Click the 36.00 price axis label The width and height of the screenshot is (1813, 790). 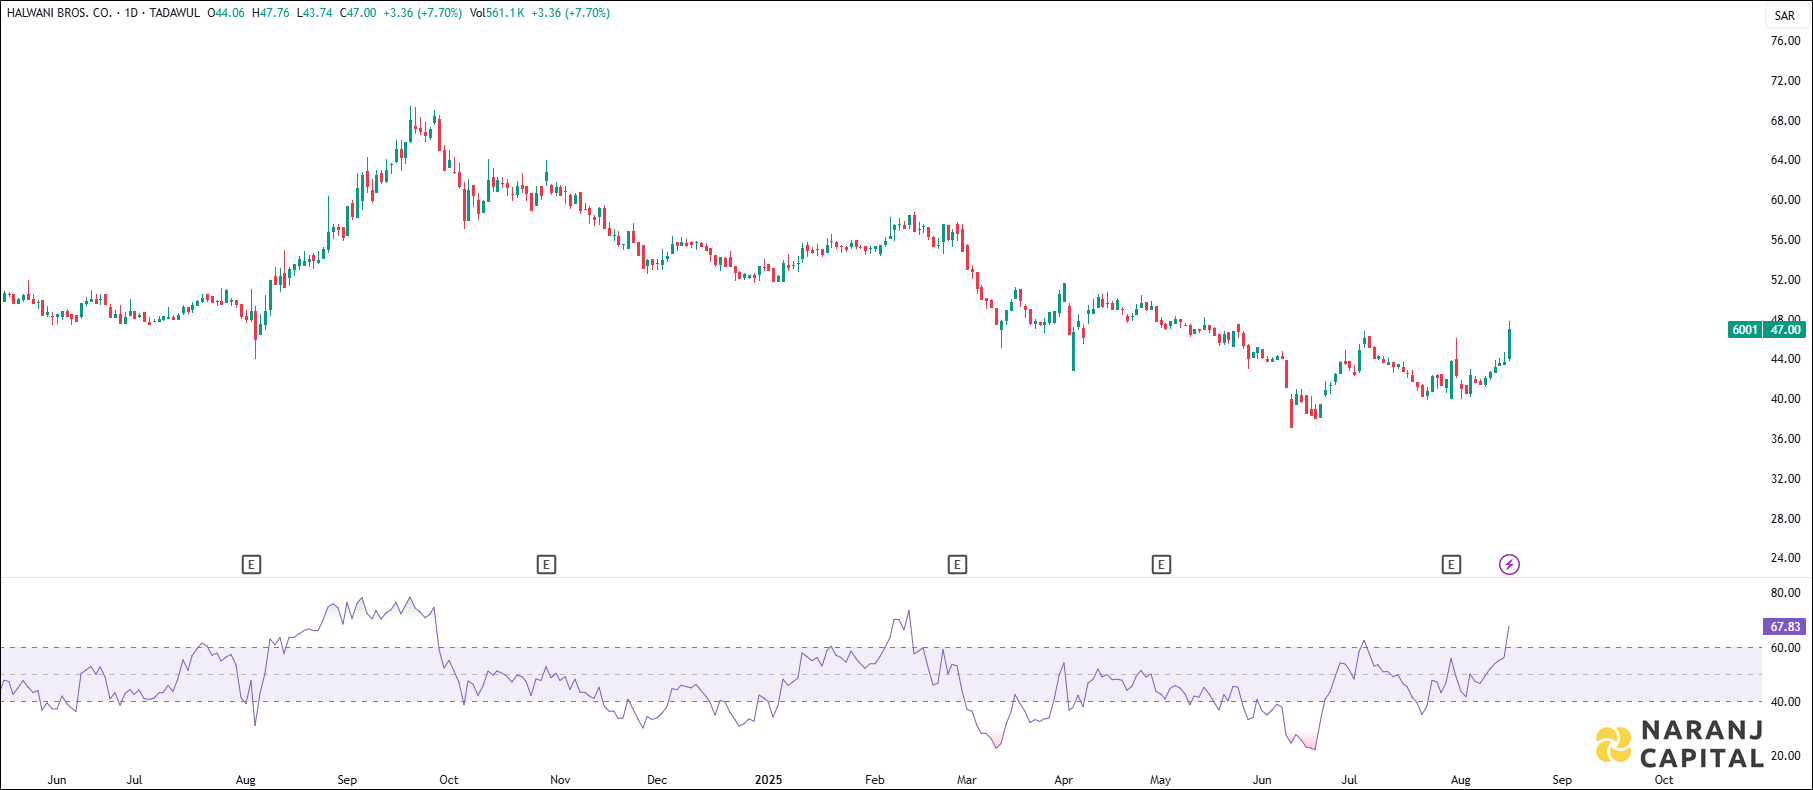click(x=1786, y=439)
